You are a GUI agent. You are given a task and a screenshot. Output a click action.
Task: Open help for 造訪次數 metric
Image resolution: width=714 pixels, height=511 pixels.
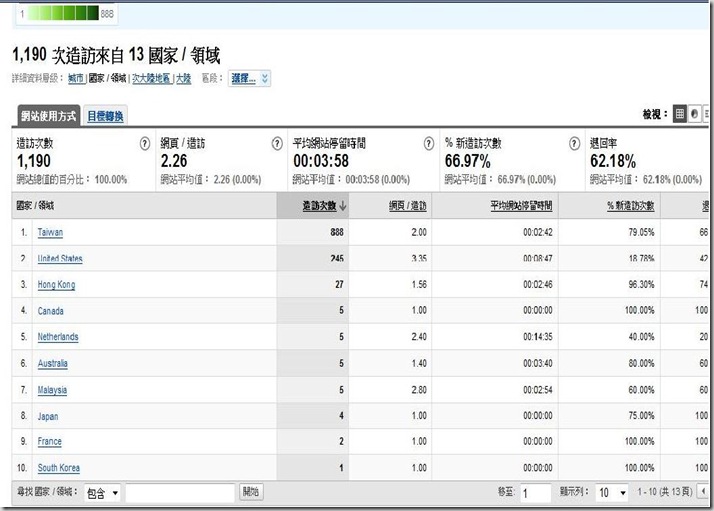[145, 143]
